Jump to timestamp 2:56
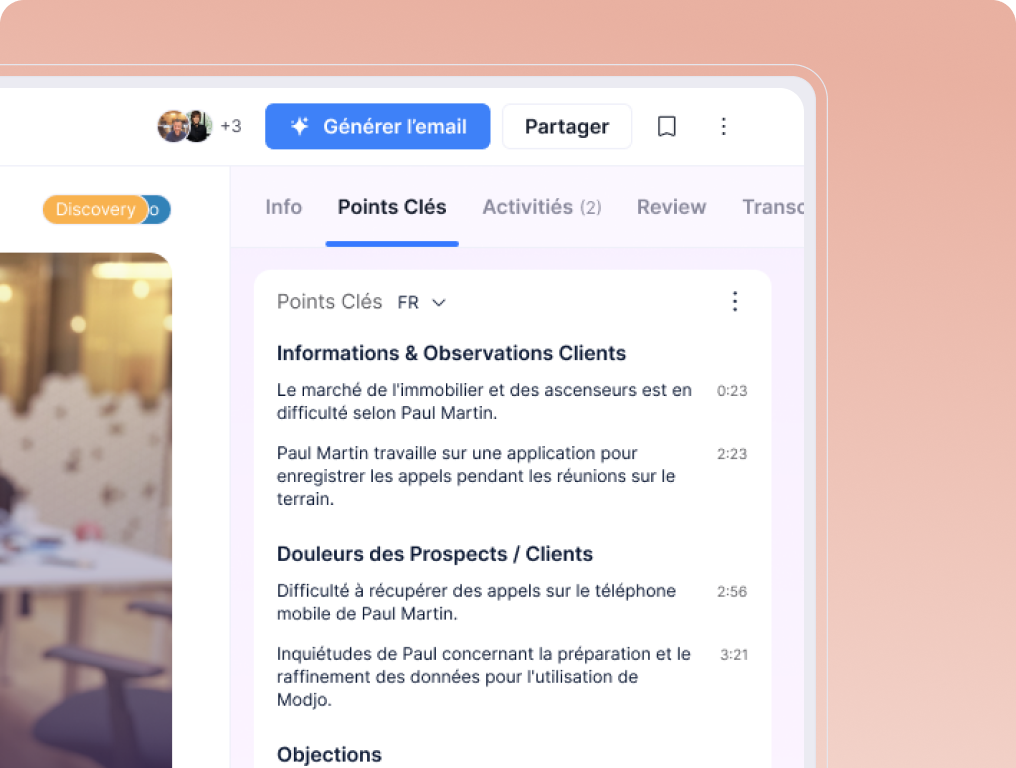Viewport: 1016px width, 768px height. coord(732,592)
